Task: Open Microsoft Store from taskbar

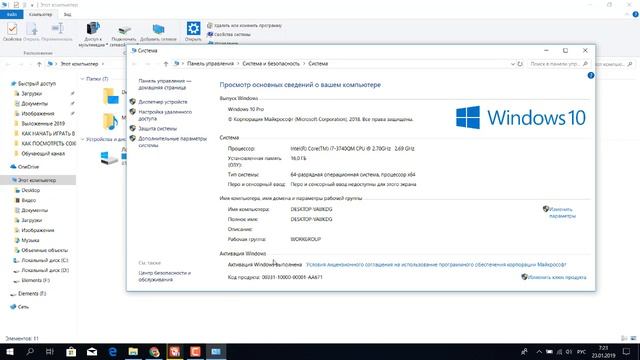Action: (71, 351)
